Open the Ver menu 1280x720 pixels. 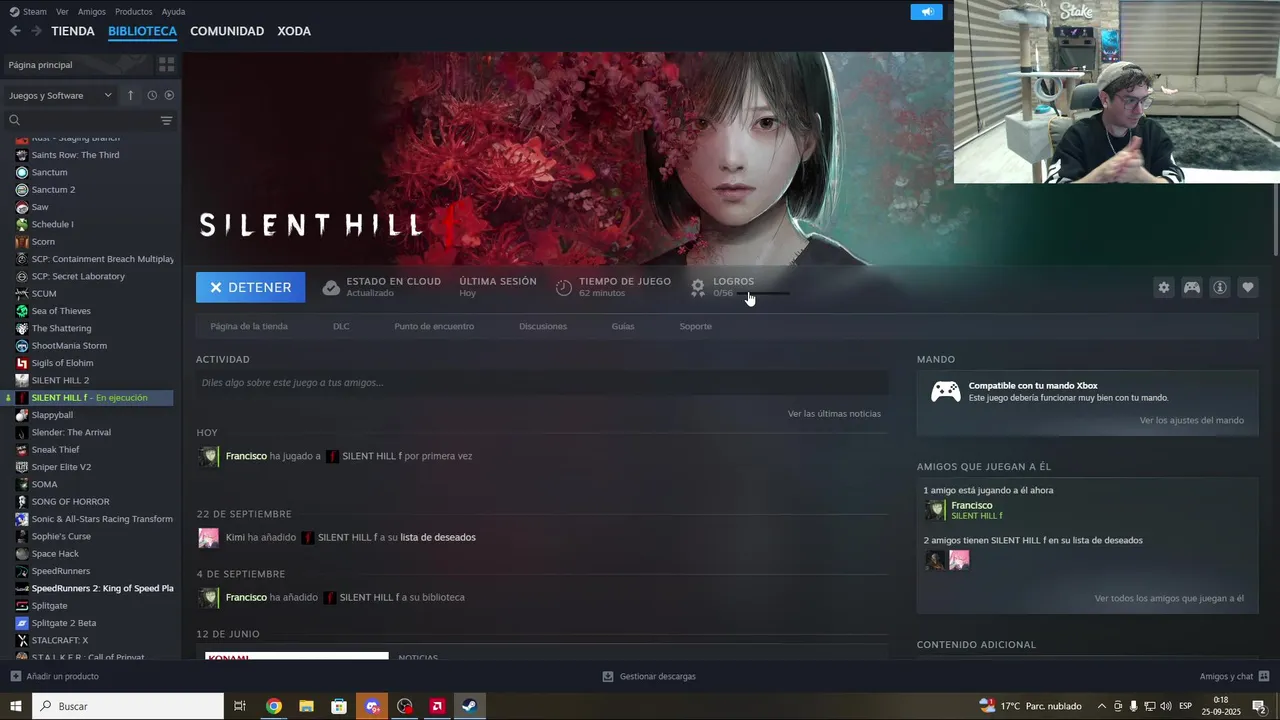[62, 12]
